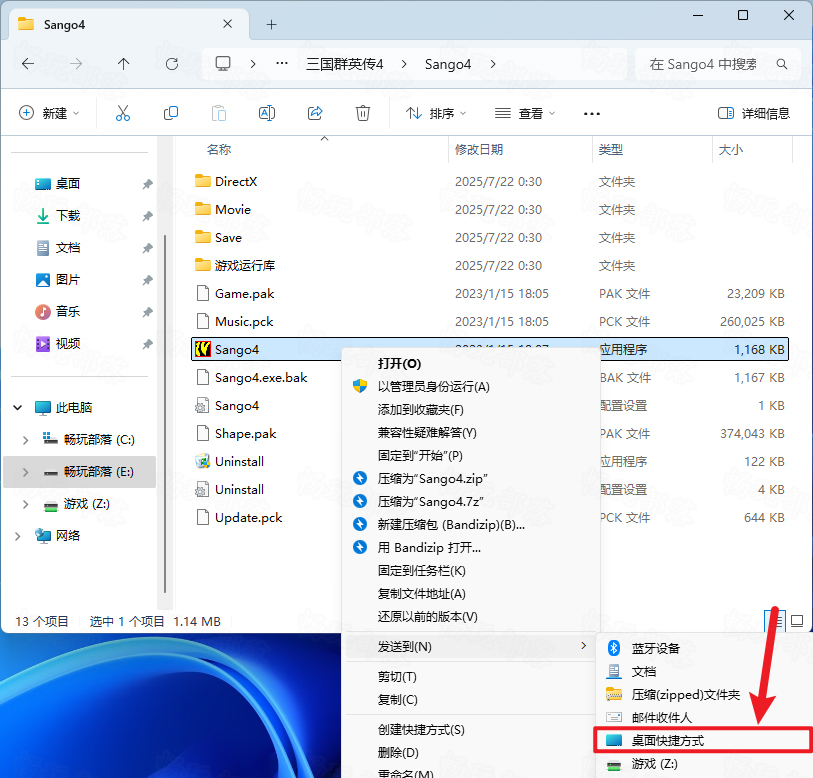Click the Rename icon in toolbar
This screenshot has width=813, height=778.
click(267, 113)
